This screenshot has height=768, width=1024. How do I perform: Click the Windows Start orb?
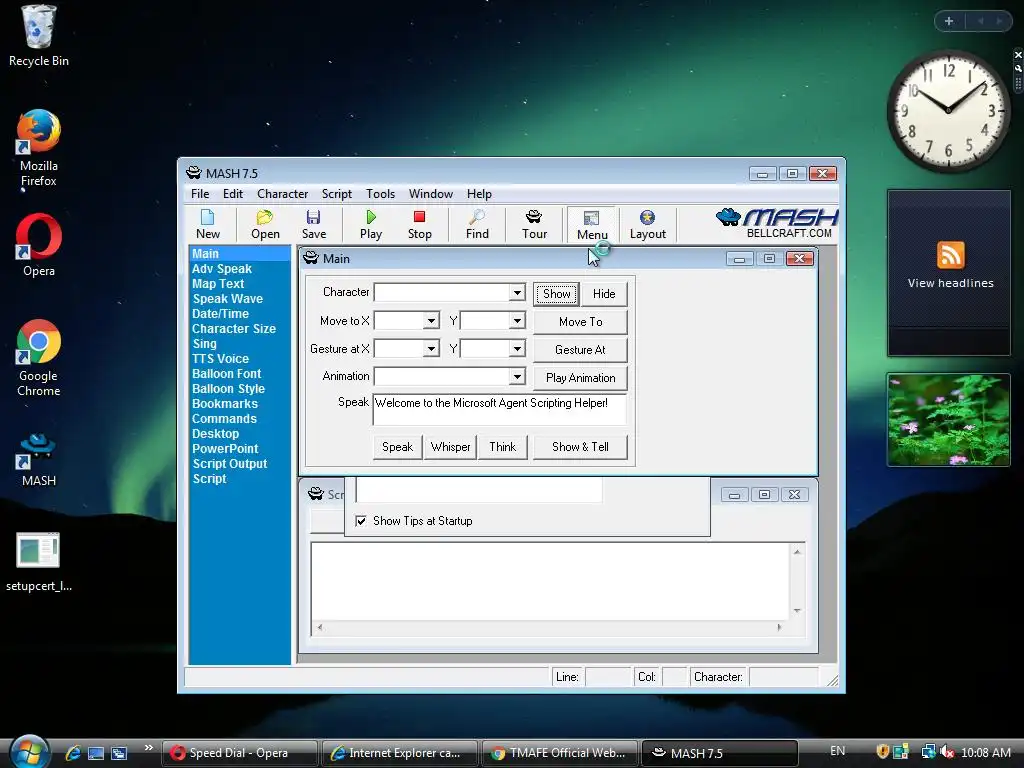tap(29, 751)
